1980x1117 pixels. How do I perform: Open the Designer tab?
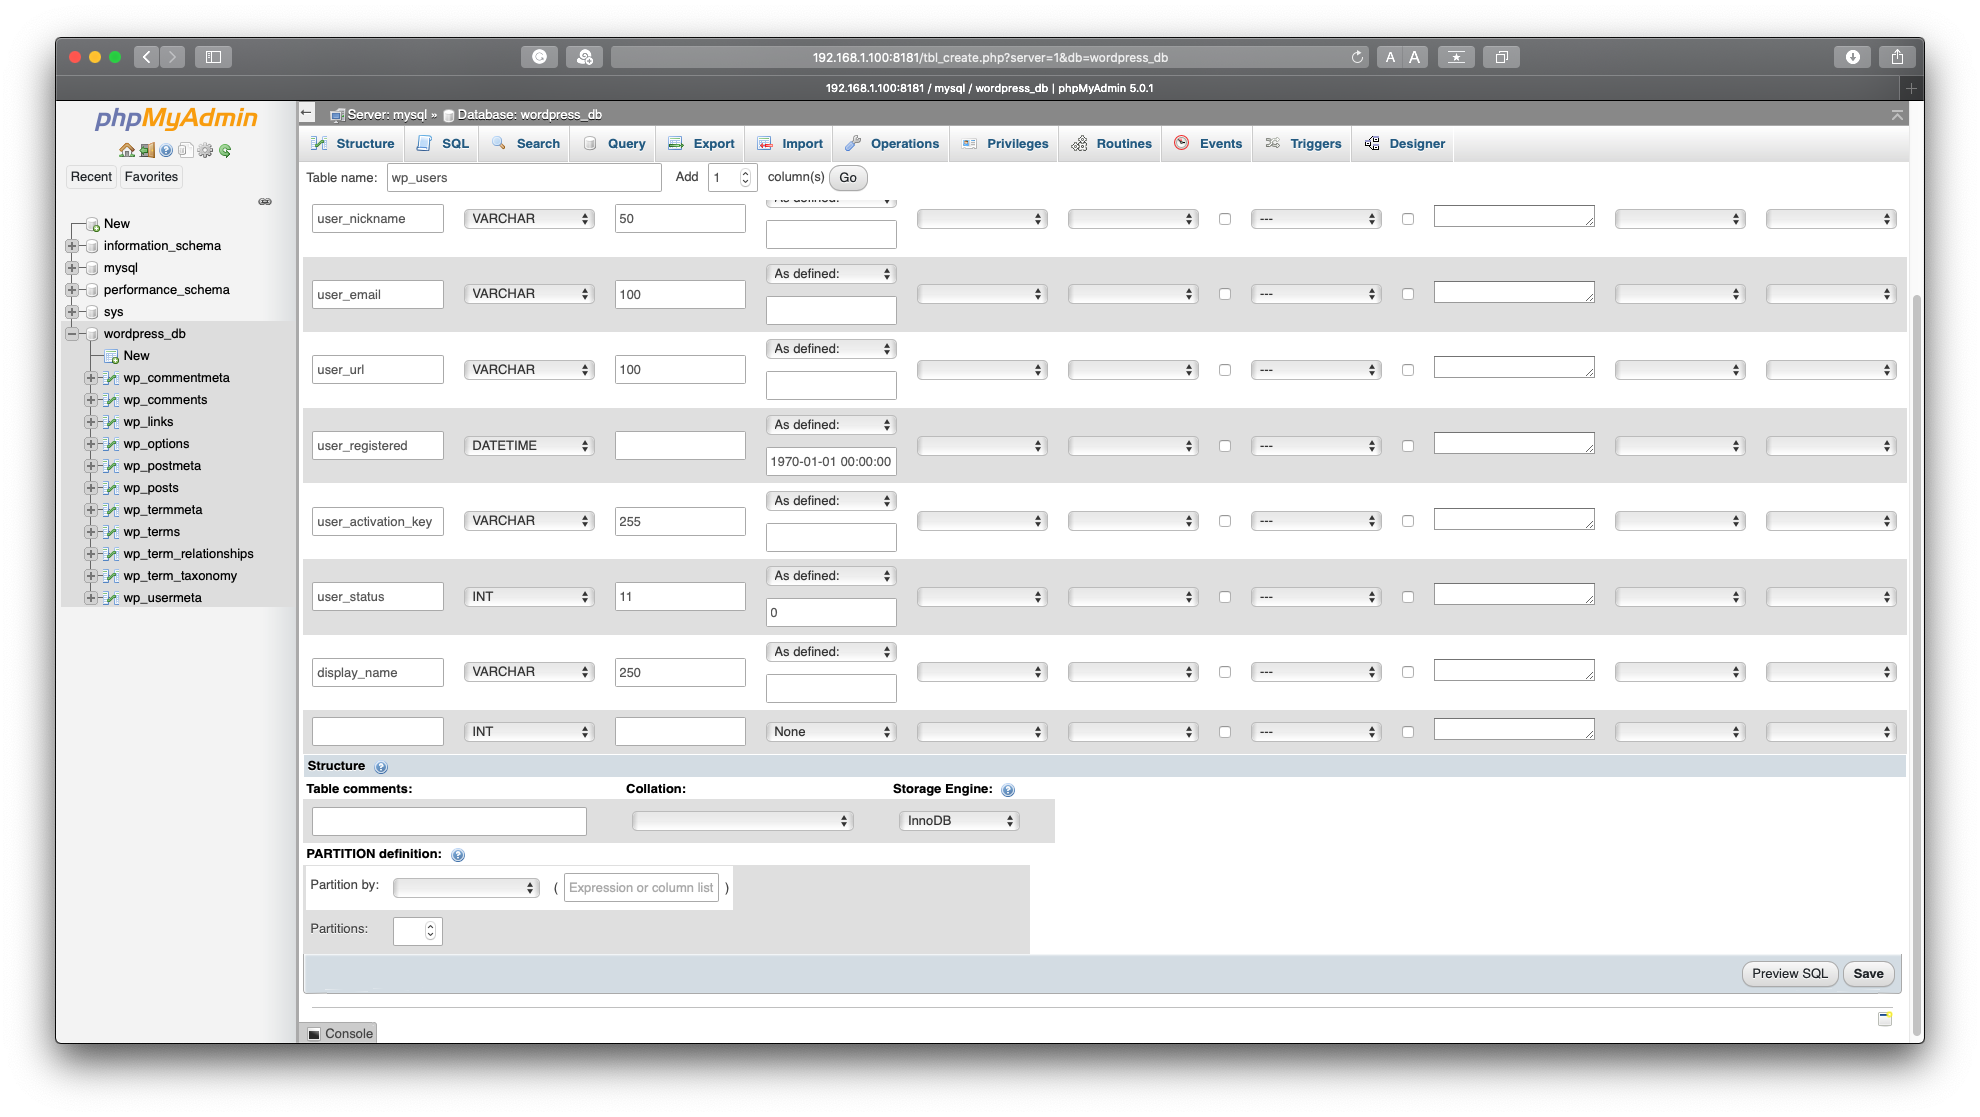tap(1405, 144)
